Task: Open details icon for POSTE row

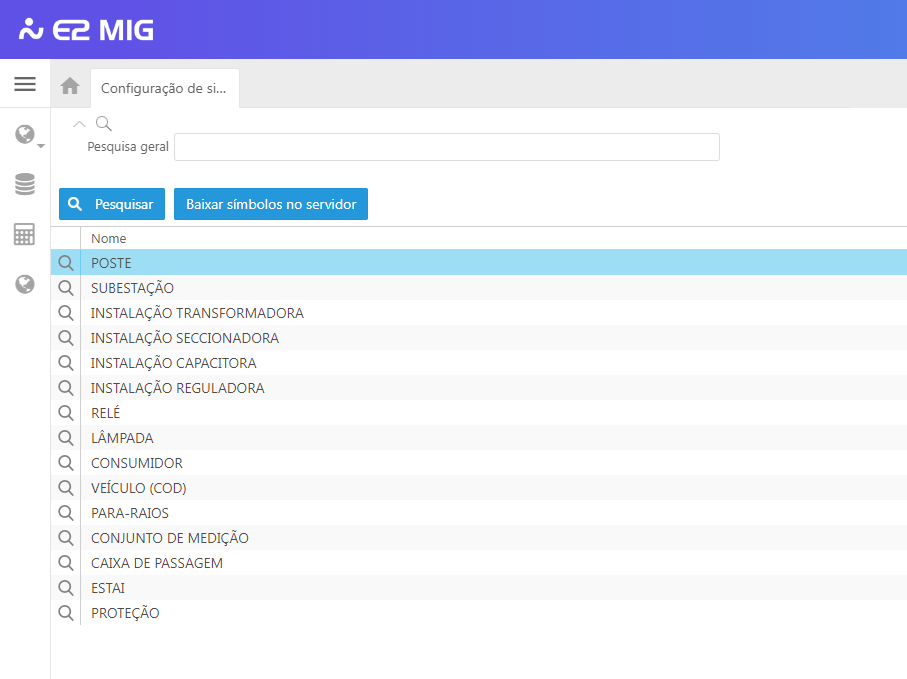Action: click(66, 263)
